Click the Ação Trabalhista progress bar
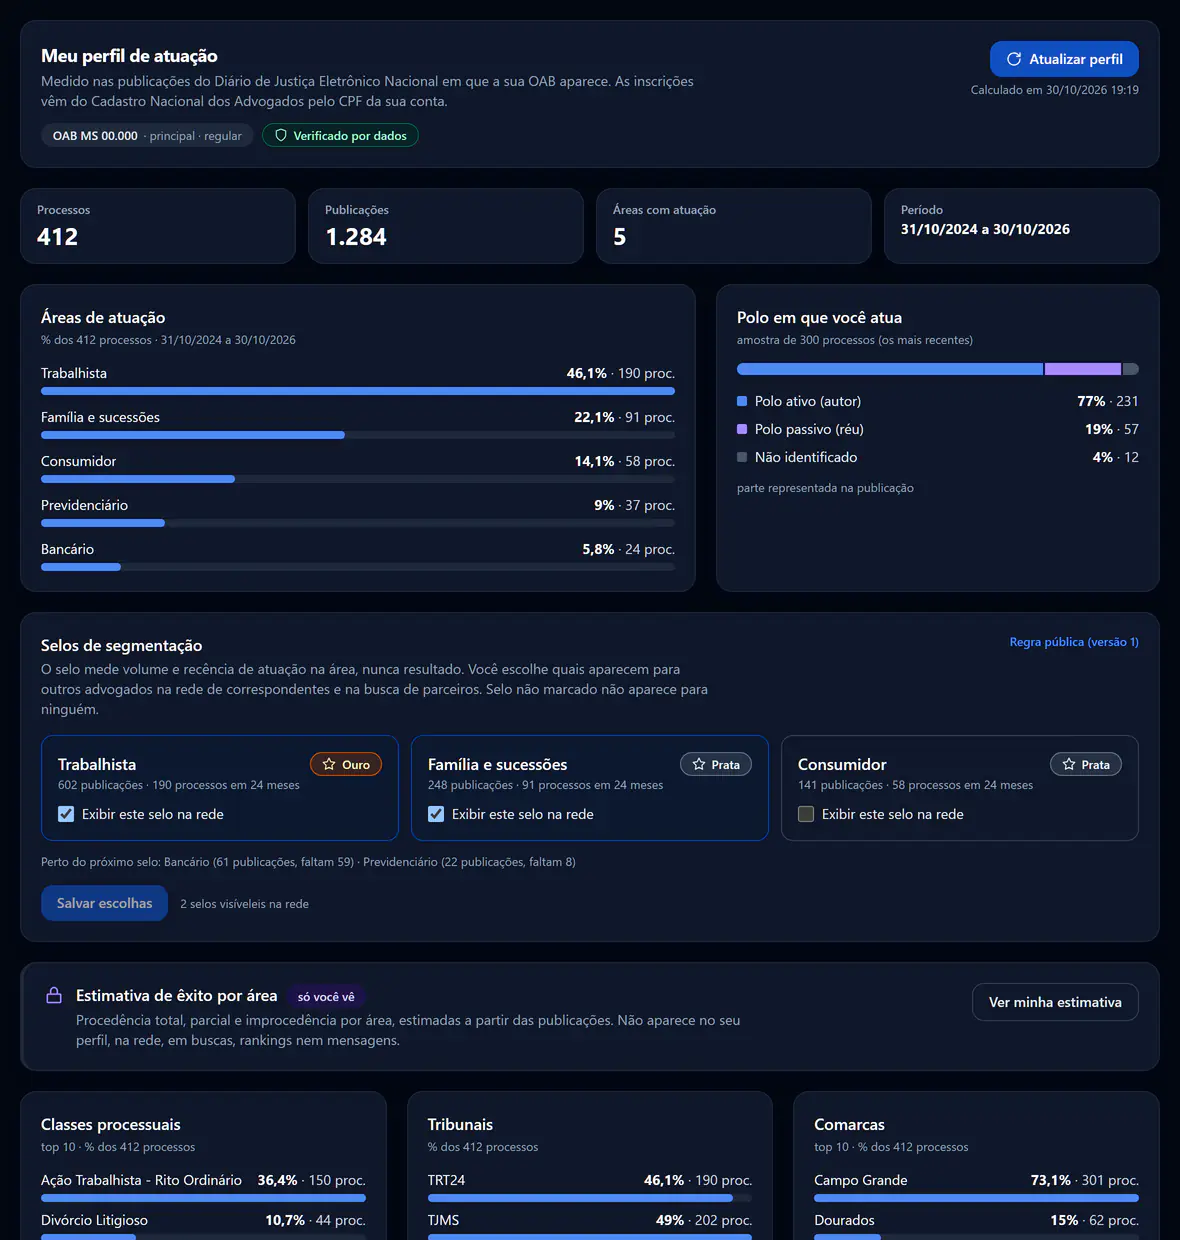1180x1240 pixels. [203, 1198]
